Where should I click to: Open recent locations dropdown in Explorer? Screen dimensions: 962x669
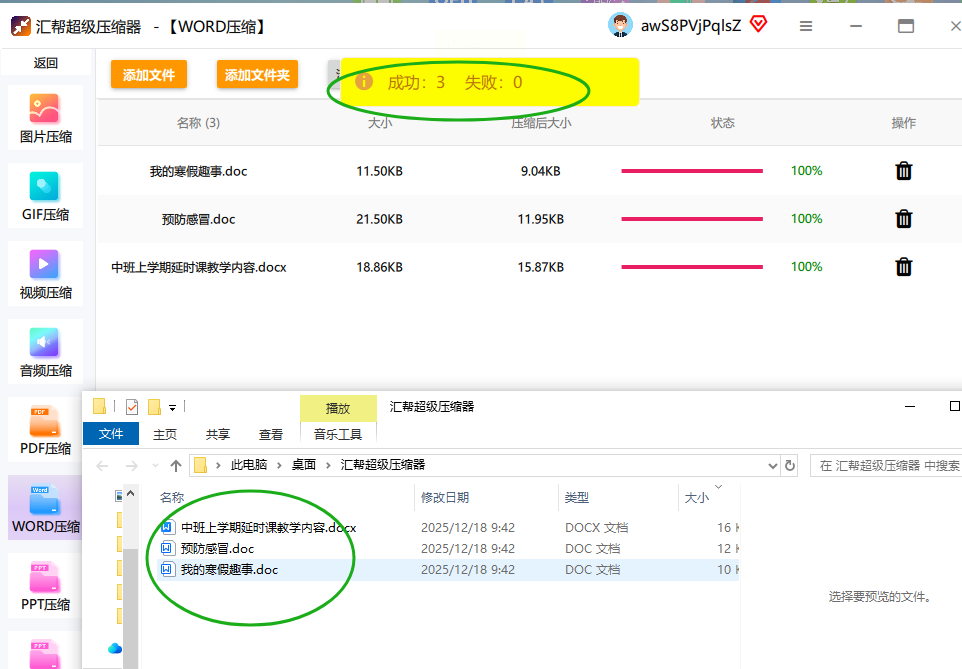coord(155,466)
